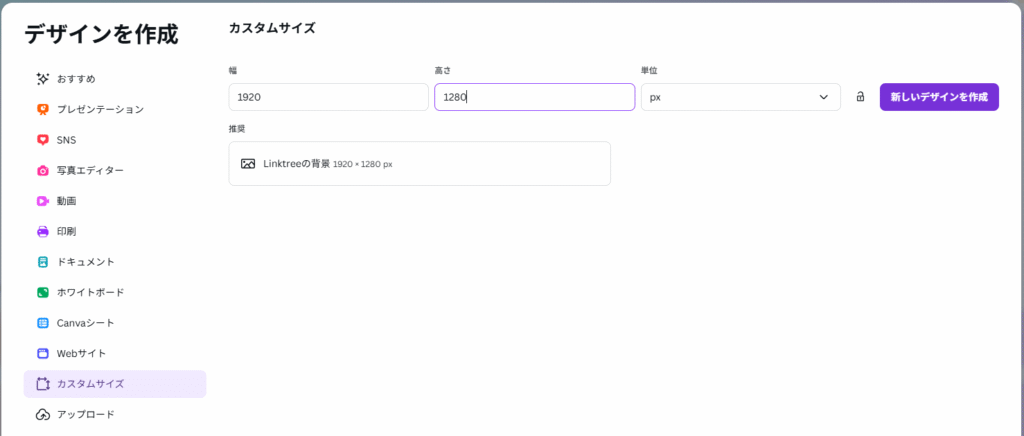Image resolution: width=1024 pixels, height=436 pixels.
Task: Click the Canvaシート grid icon
Action: tap(42, 323)
